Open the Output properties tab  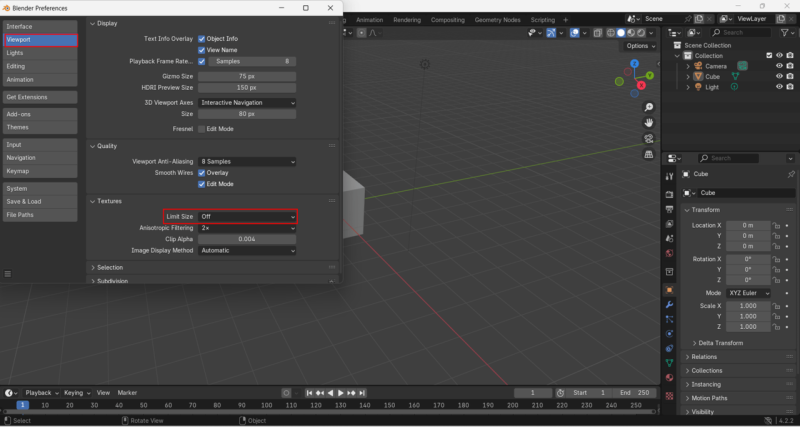(669, 209)
